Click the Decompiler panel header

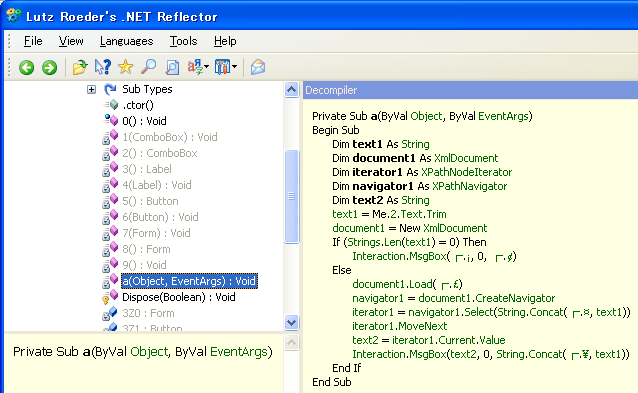coord(470,90)
